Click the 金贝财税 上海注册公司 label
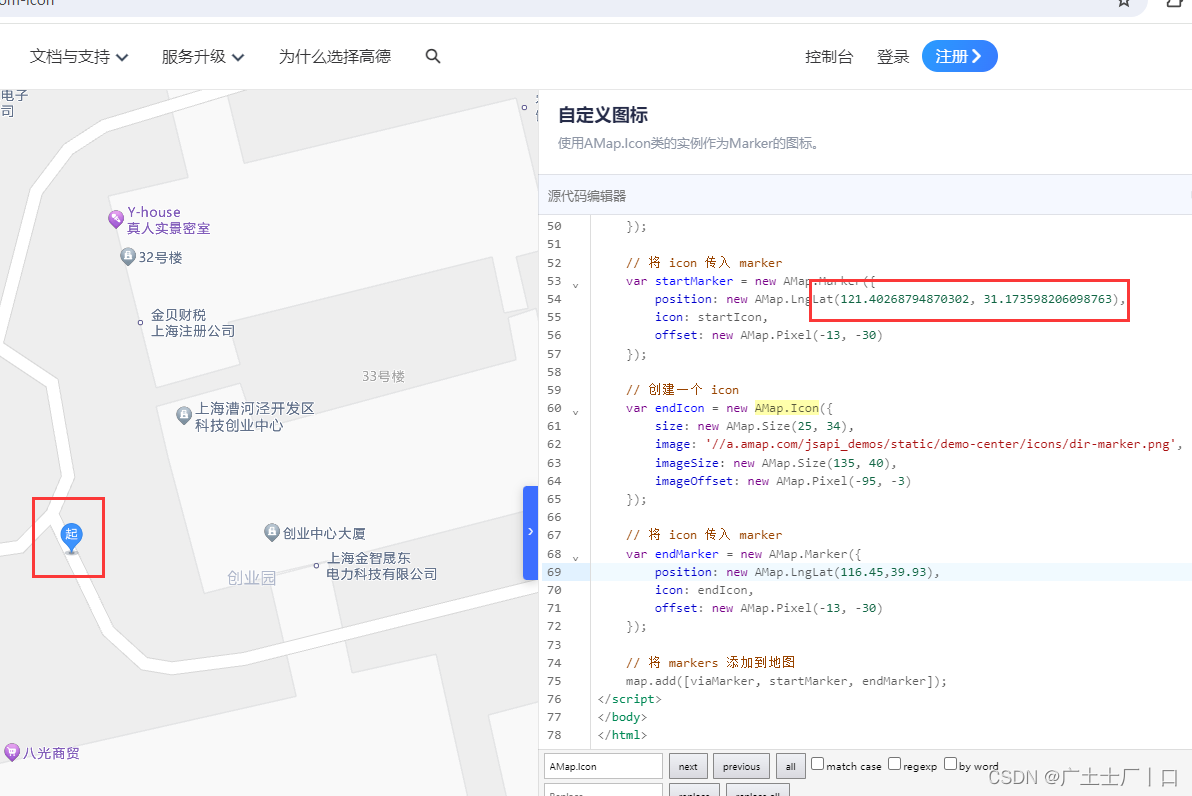This screenshot has height=796, width=1192. pos(193,323)
